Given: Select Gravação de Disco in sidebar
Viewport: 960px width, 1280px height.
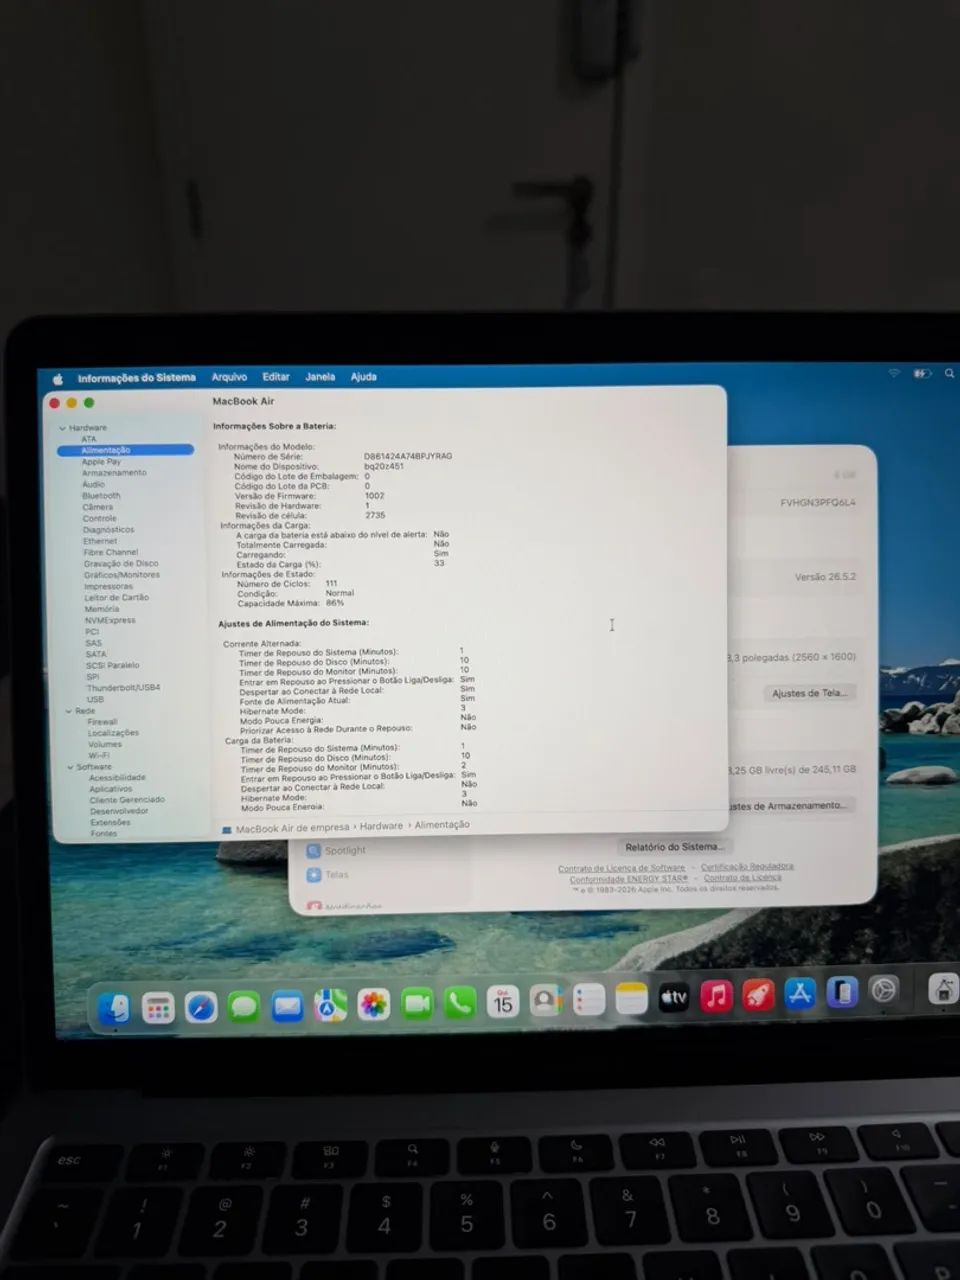Looking at the screenshot, I should point(121,564).
